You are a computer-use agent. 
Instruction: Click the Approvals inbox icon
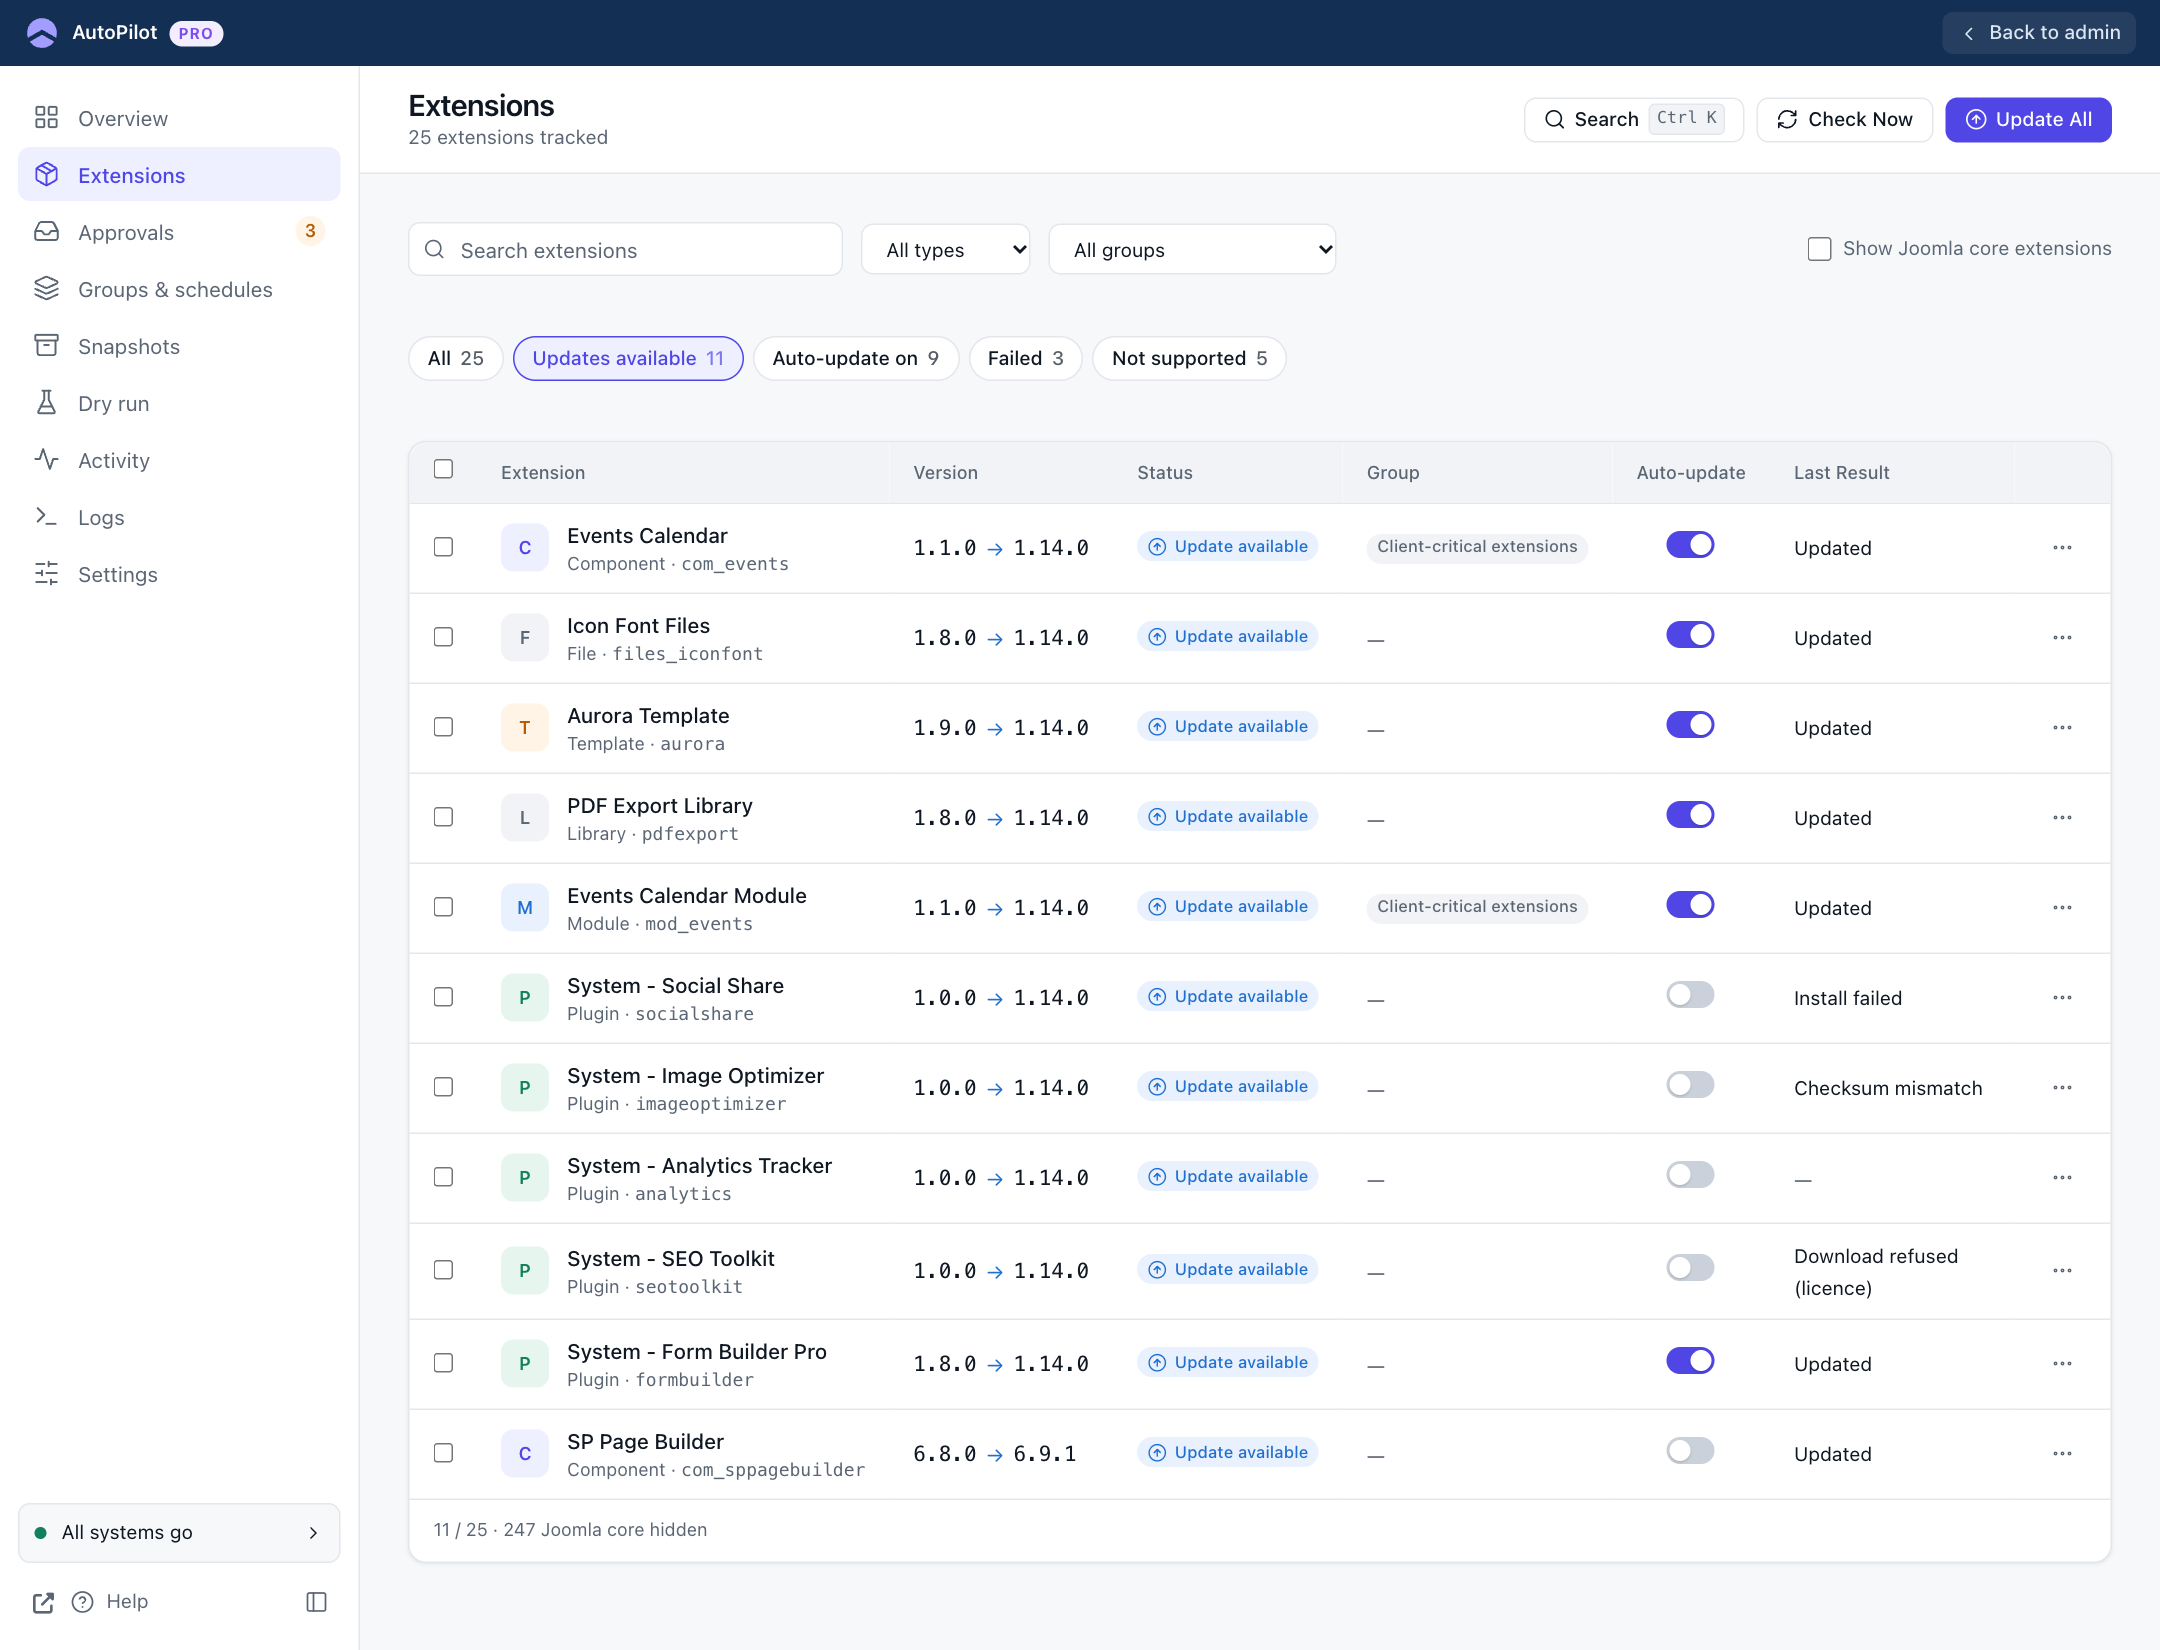46,232
